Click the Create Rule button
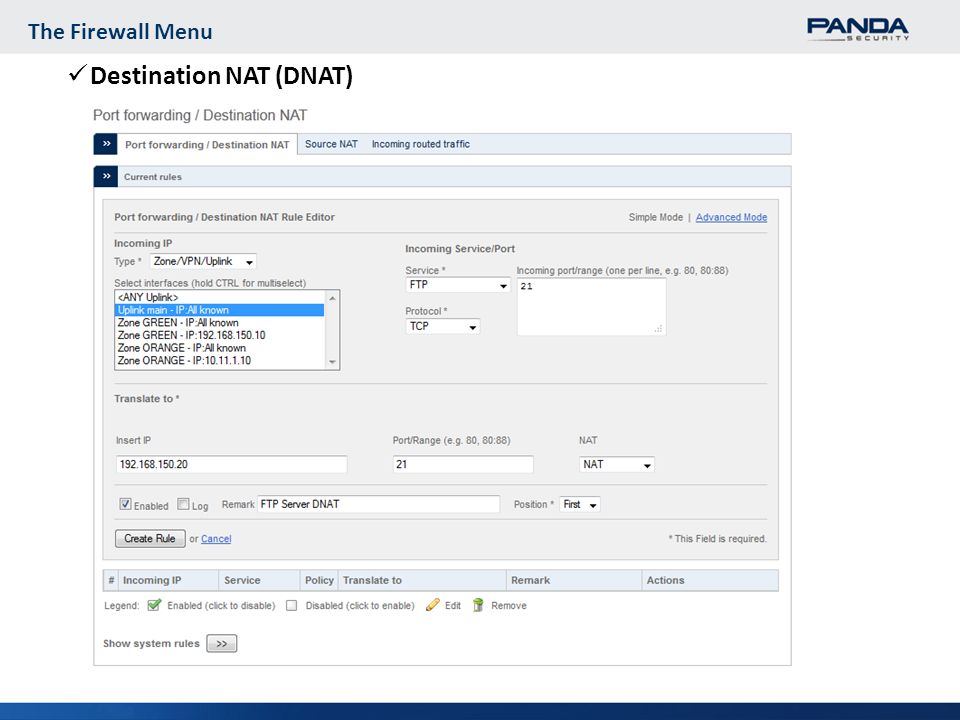Image resolution: width=960 pixels, height=720 pixels. pos(150,538)
